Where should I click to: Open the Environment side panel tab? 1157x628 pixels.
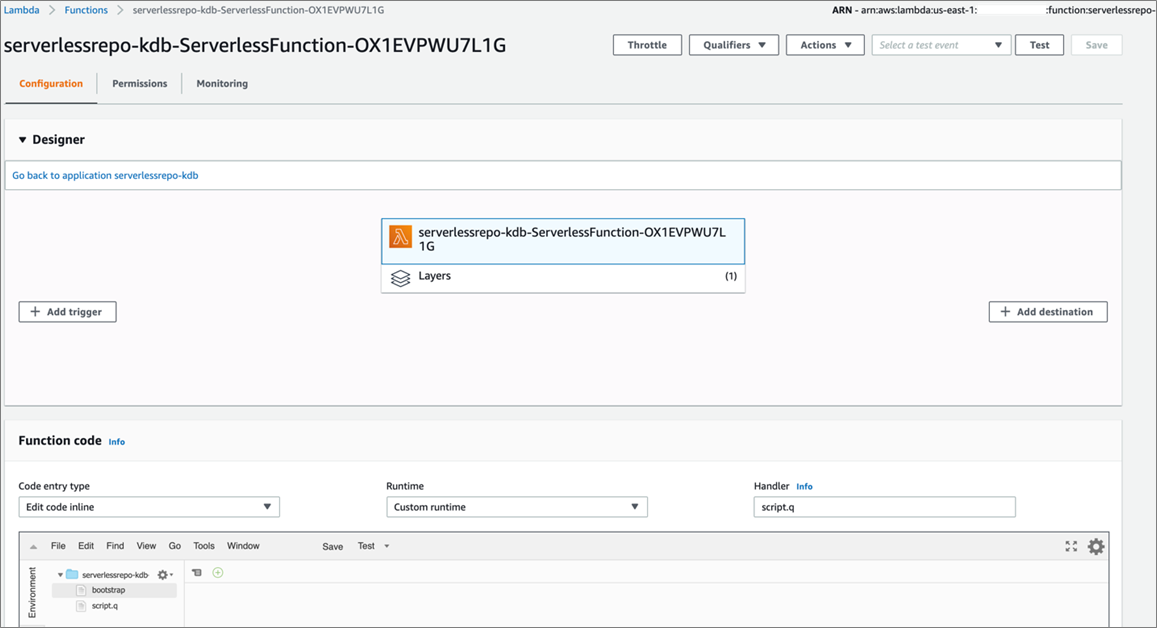(32, 592)
